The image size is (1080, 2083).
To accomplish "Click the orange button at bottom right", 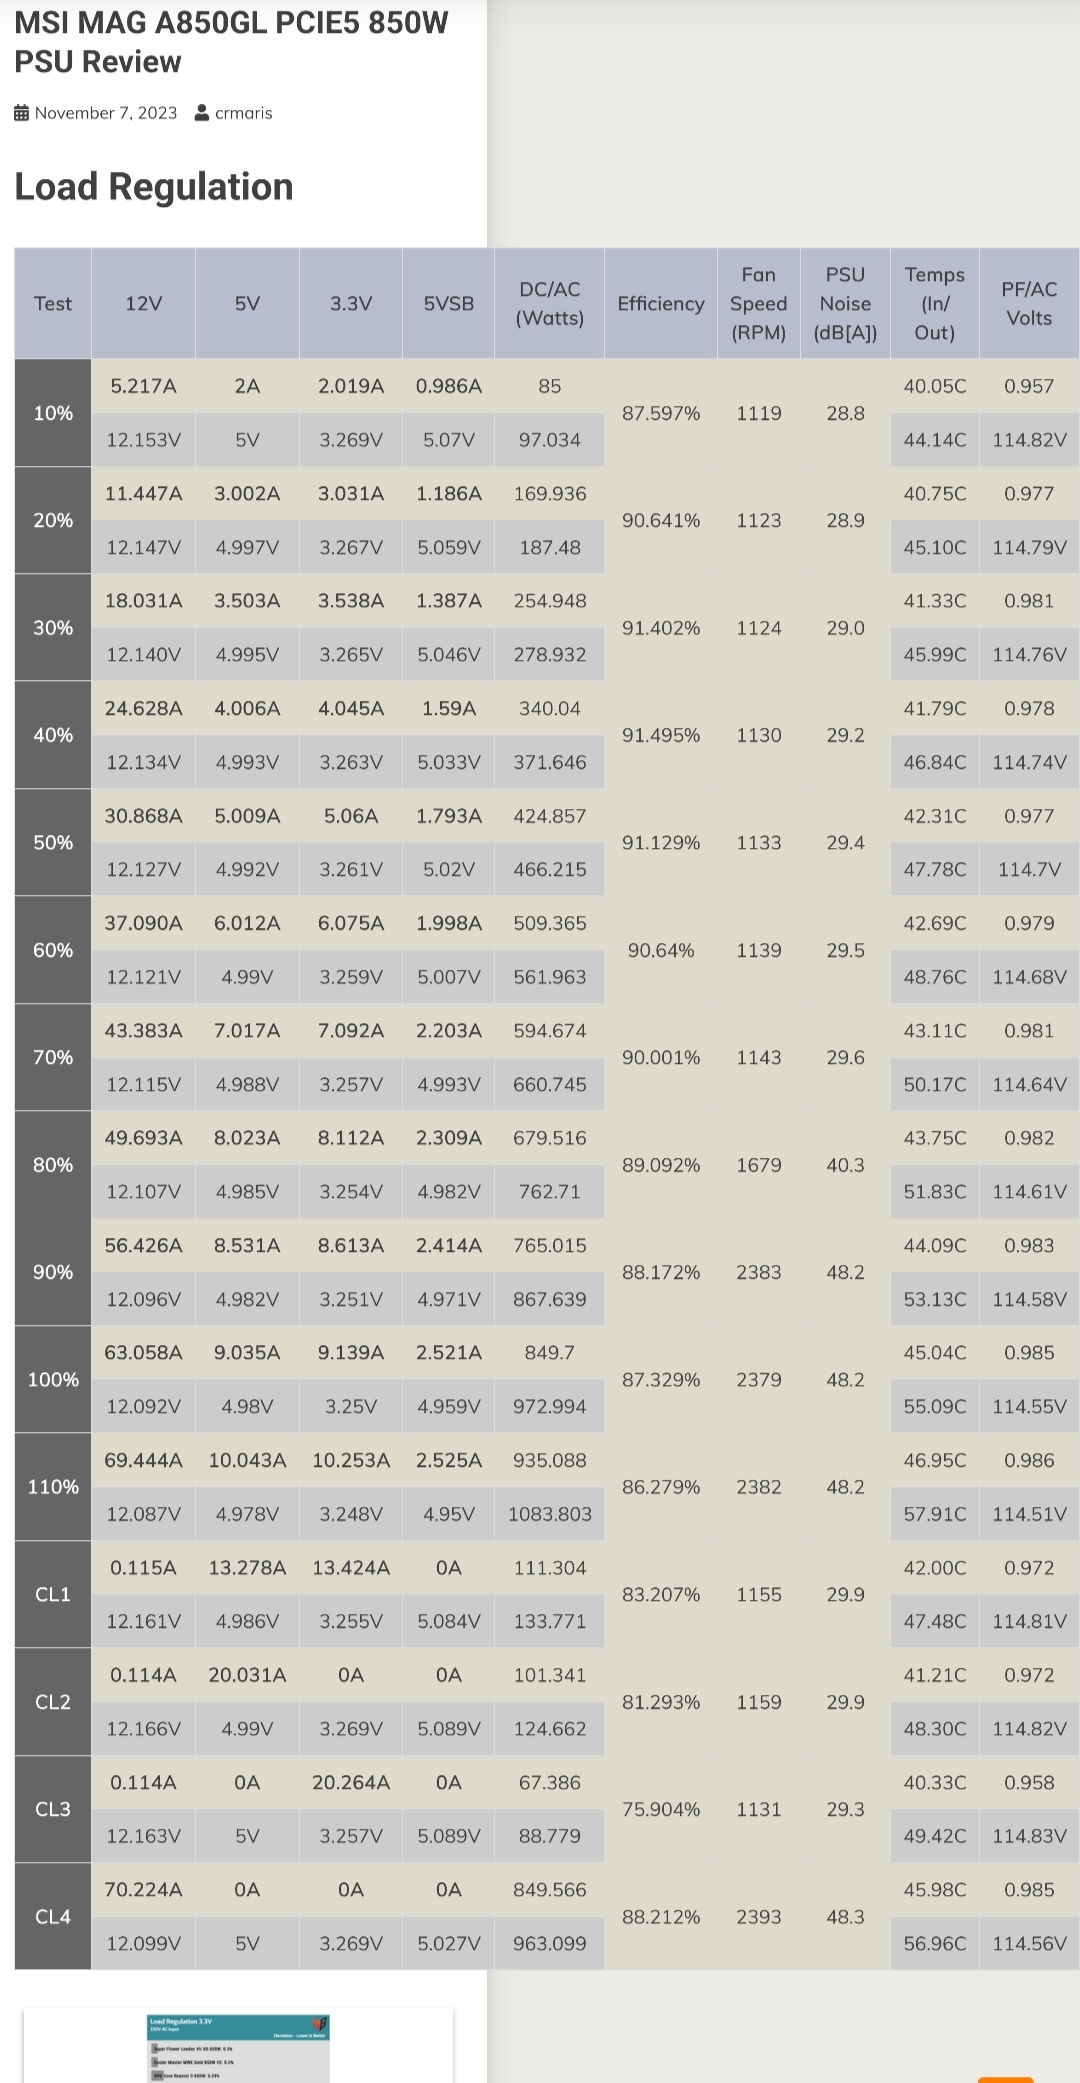I will (1005, 2079).
